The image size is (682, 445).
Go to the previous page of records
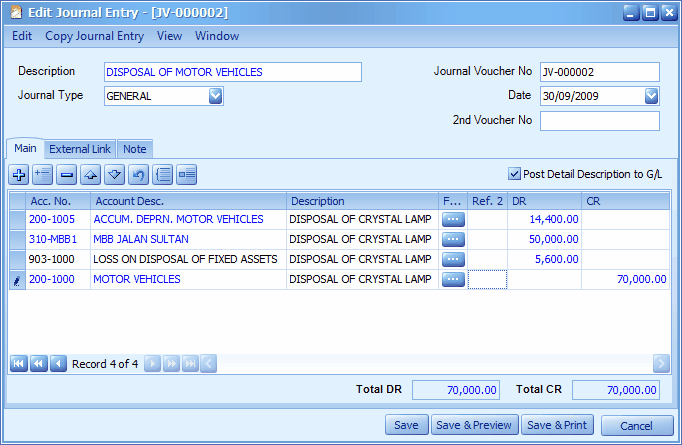pos(38,363)
